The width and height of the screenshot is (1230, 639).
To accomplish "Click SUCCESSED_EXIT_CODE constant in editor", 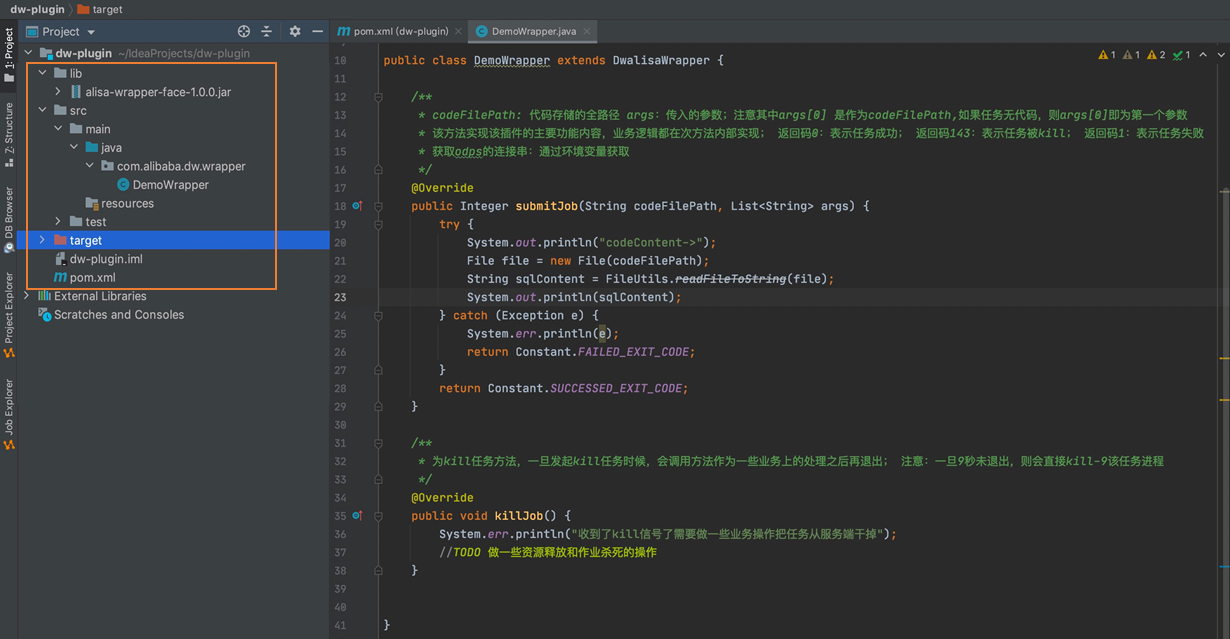I will (618, 388).
